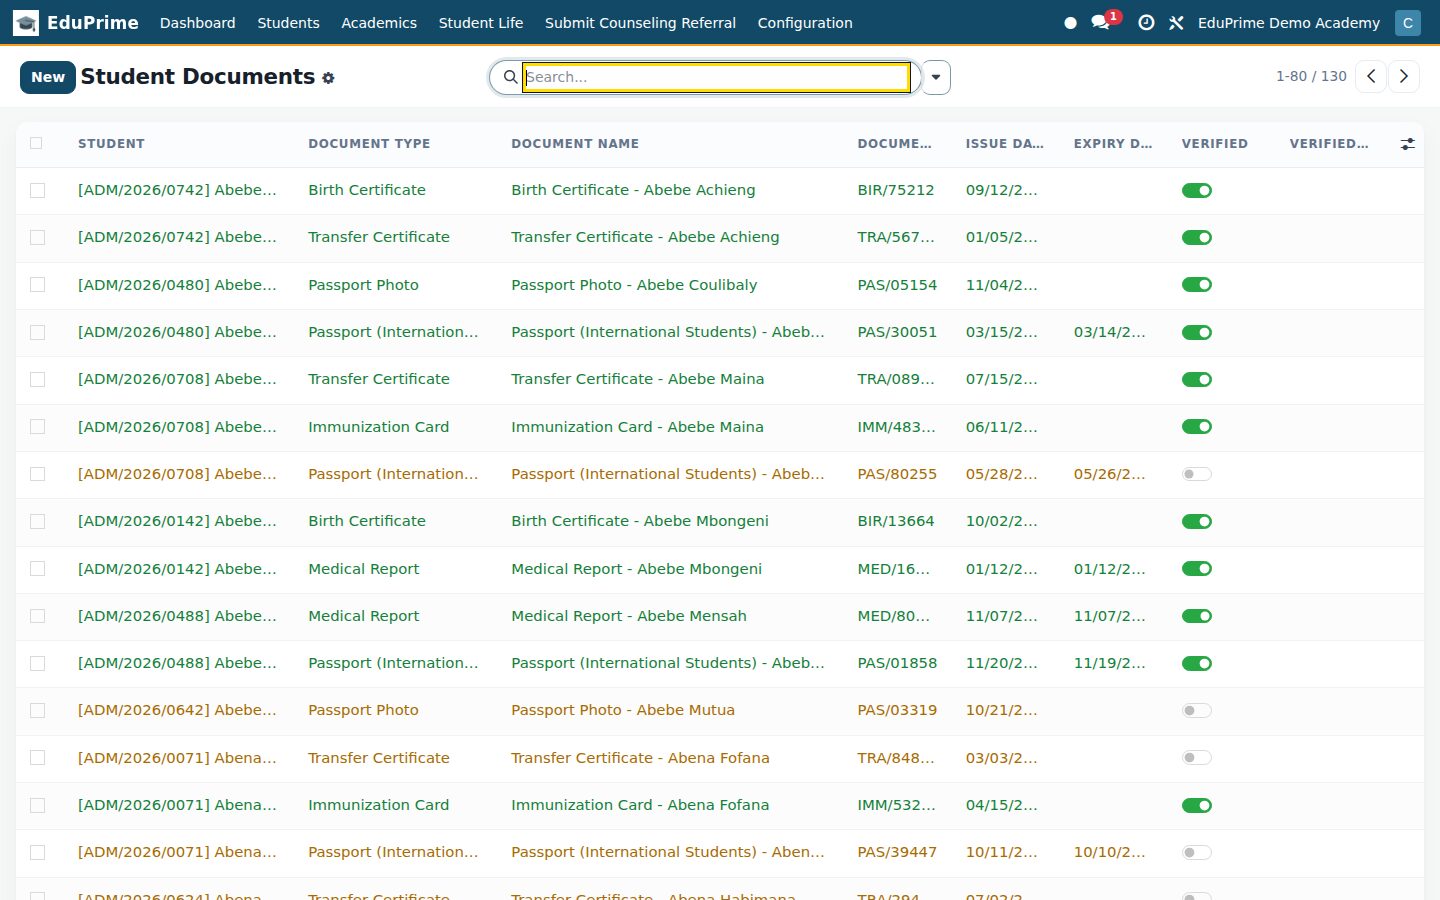Toggle verified for Transfer Certificate - Abena Fofana

1196,758
